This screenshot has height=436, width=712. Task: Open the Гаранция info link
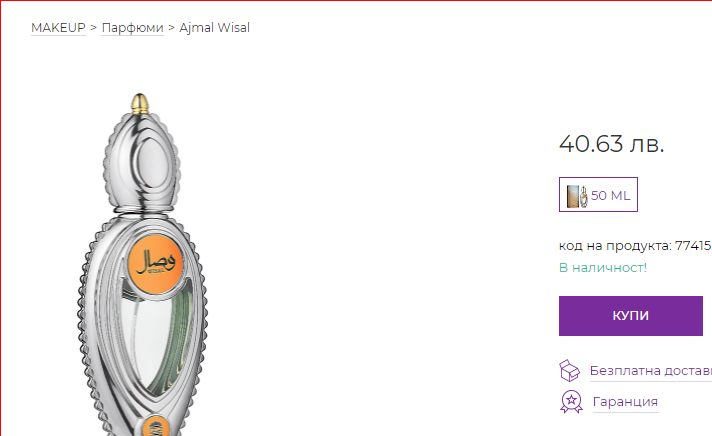[x=625, y=402]
